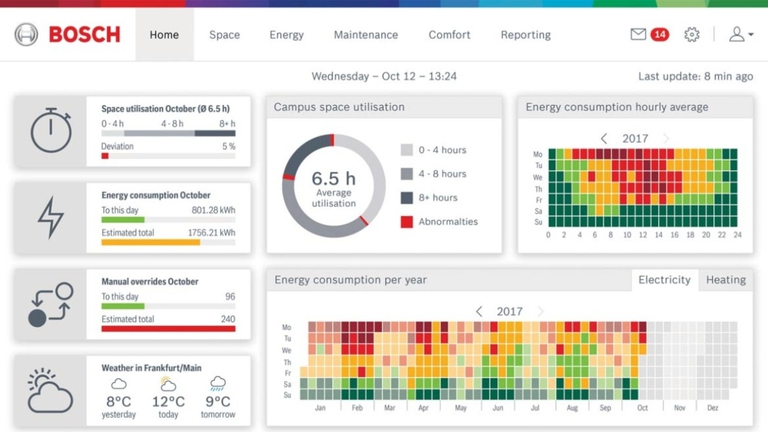Viewport: 768px width, 432px height.
Task: Click the 6.5 h utilisation donut chart
Action: click(x=333, y=186)
